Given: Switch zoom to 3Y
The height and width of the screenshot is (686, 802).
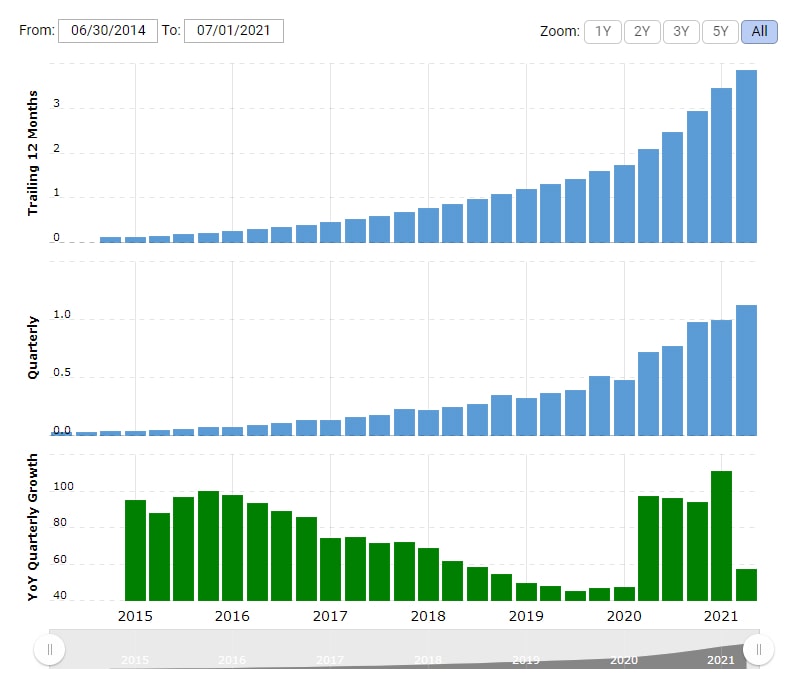Looking at the screenshot, I should [681, 31].
